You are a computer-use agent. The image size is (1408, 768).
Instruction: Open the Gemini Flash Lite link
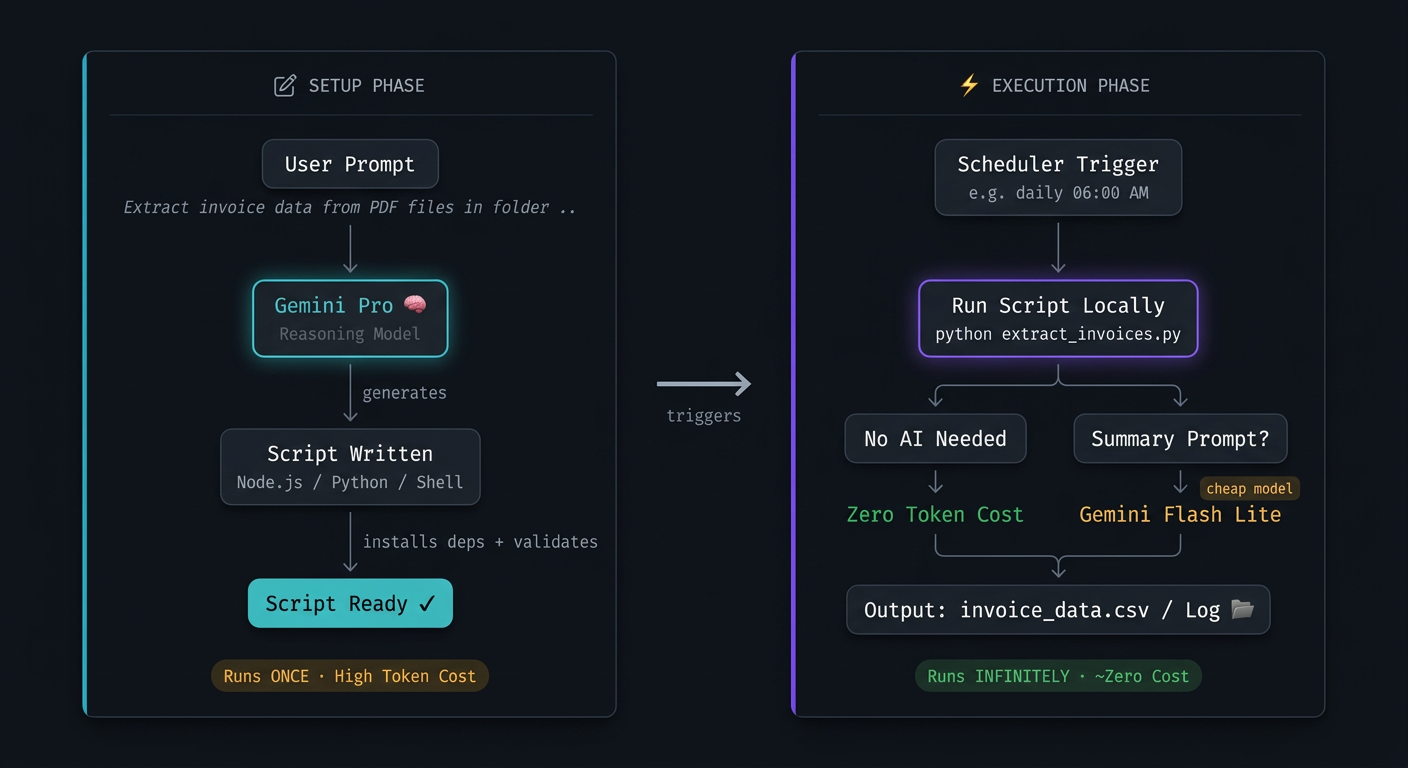tap(1180, 514)
